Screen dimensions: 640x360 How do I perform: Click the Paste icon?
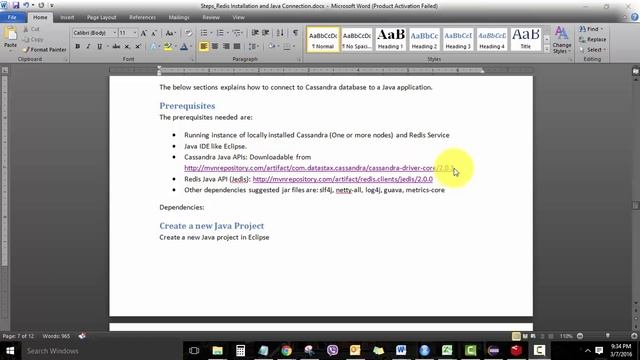[x=10, y=34]
